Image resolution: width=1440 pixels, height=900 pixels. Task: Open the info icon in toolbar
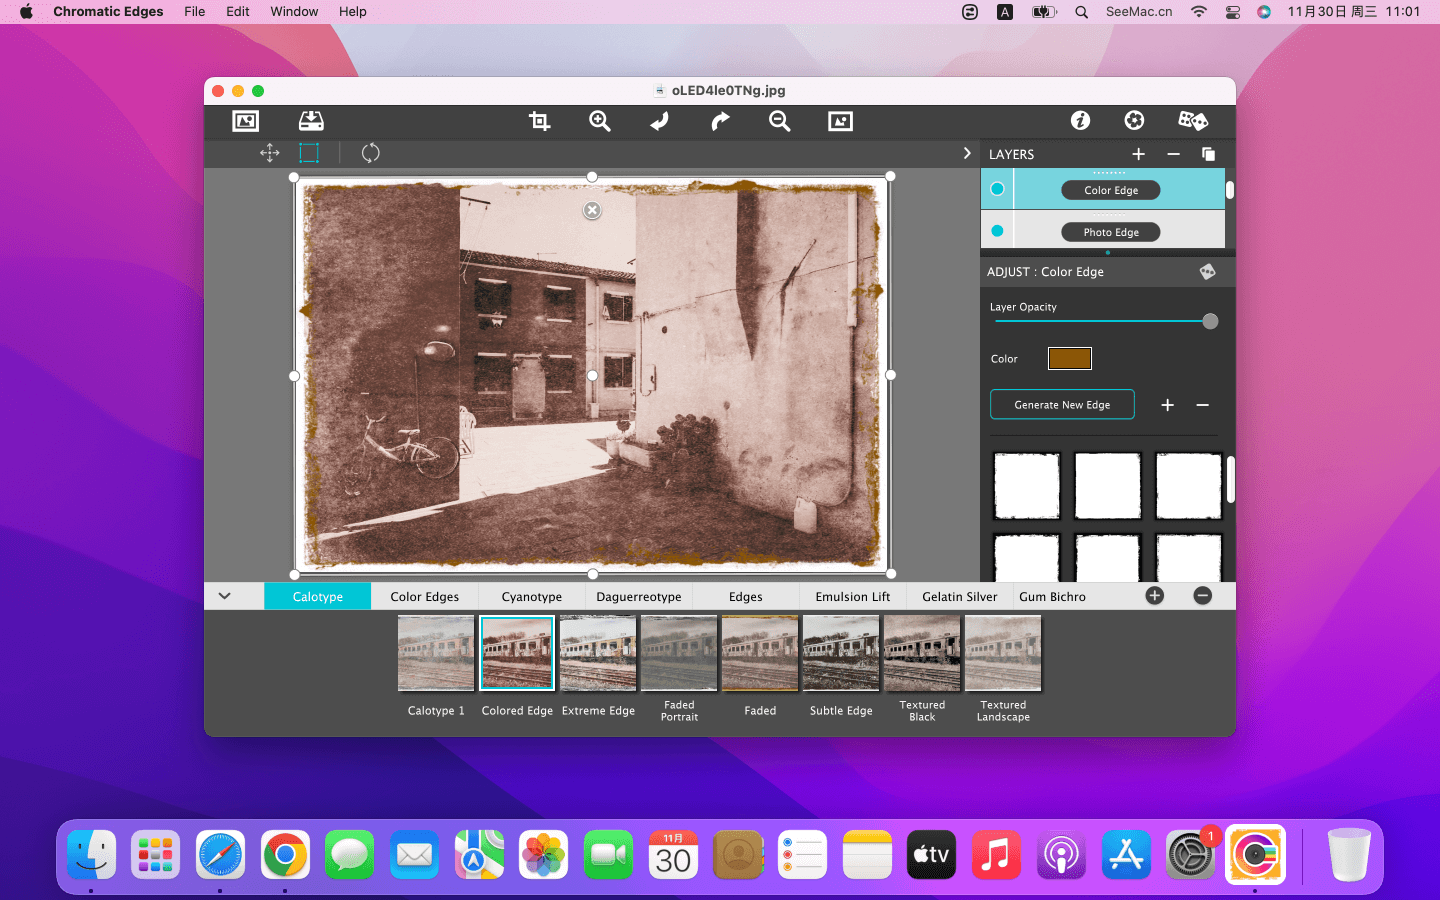tap(1080, 121)
